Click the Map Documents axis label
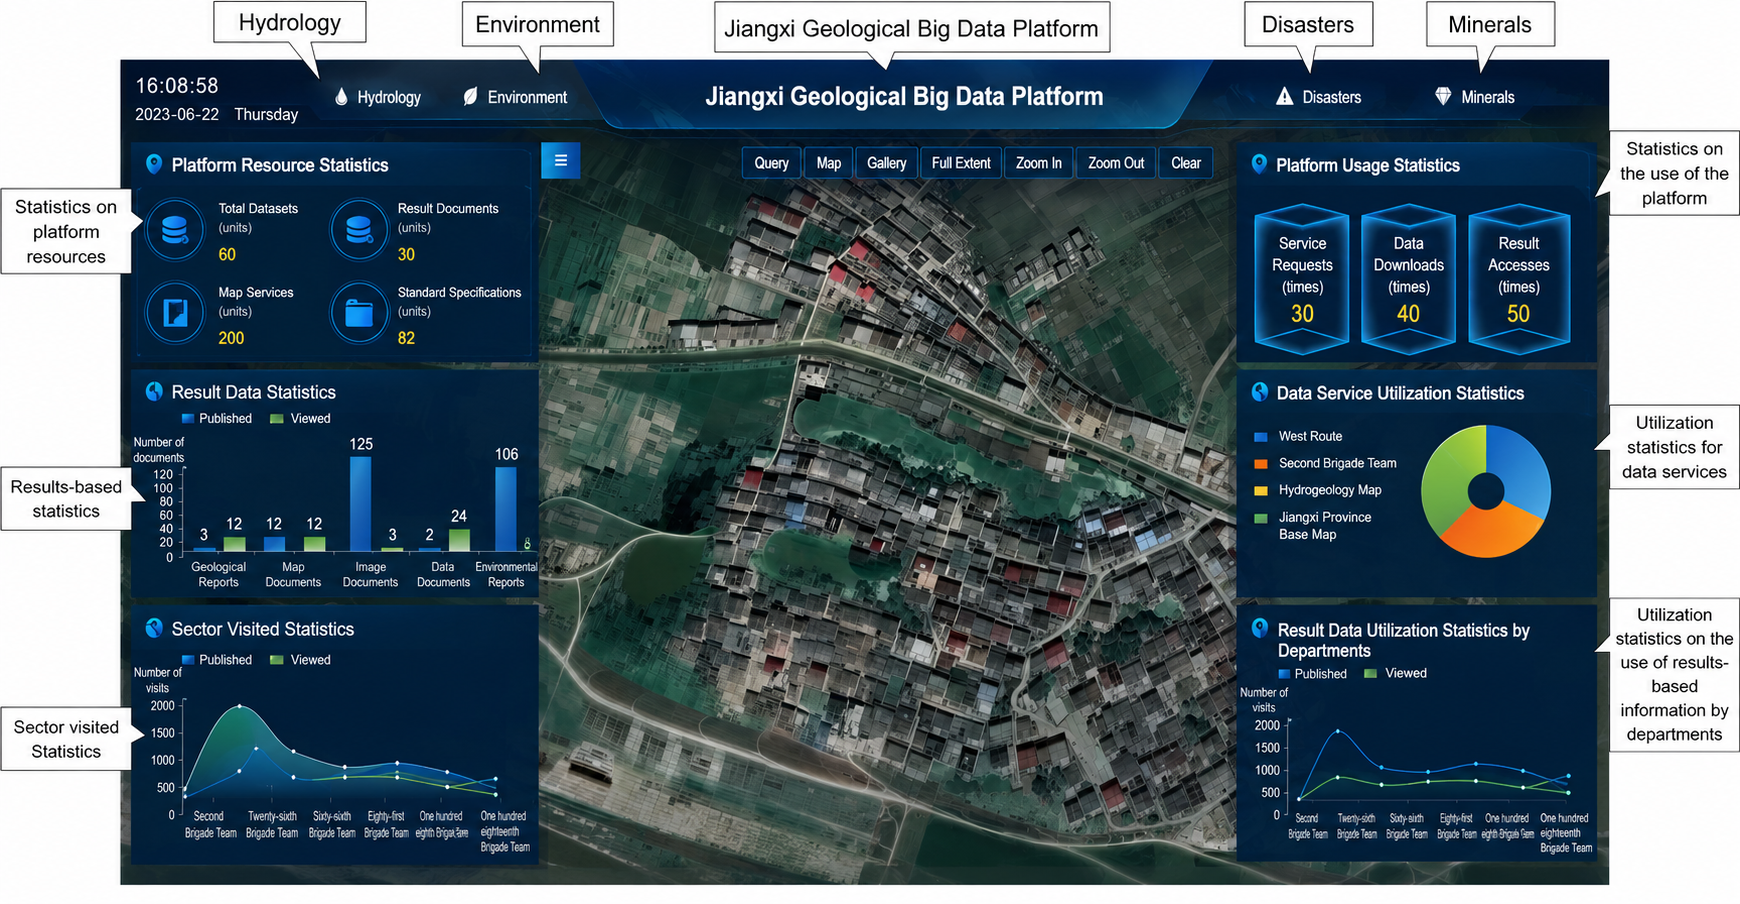Screen dimensions: 1740x904 pos(293,574)
